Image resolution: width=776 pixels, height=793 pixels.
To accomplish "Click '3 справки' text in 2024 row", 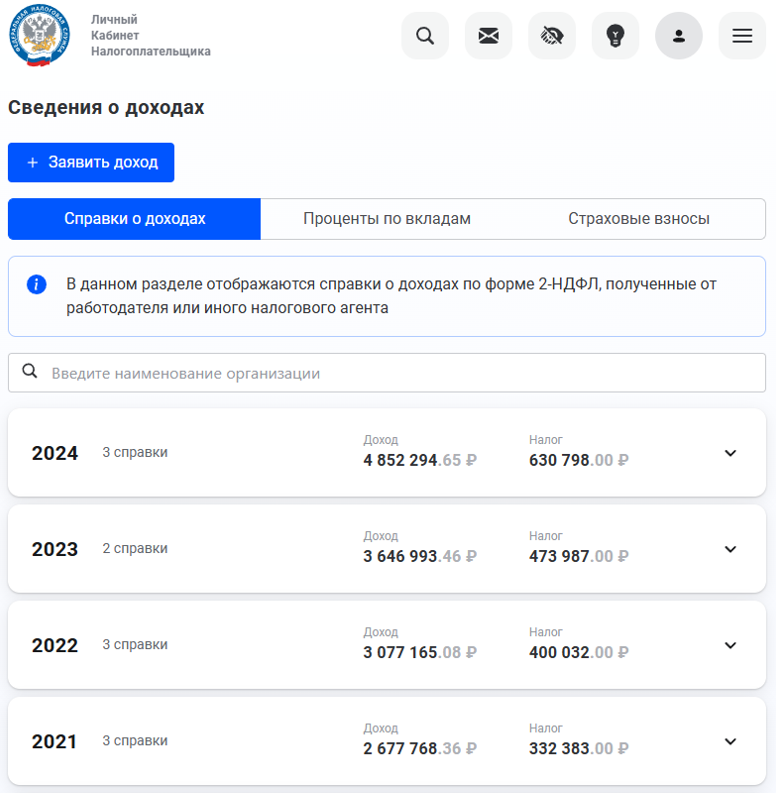I will click(135, 452).
